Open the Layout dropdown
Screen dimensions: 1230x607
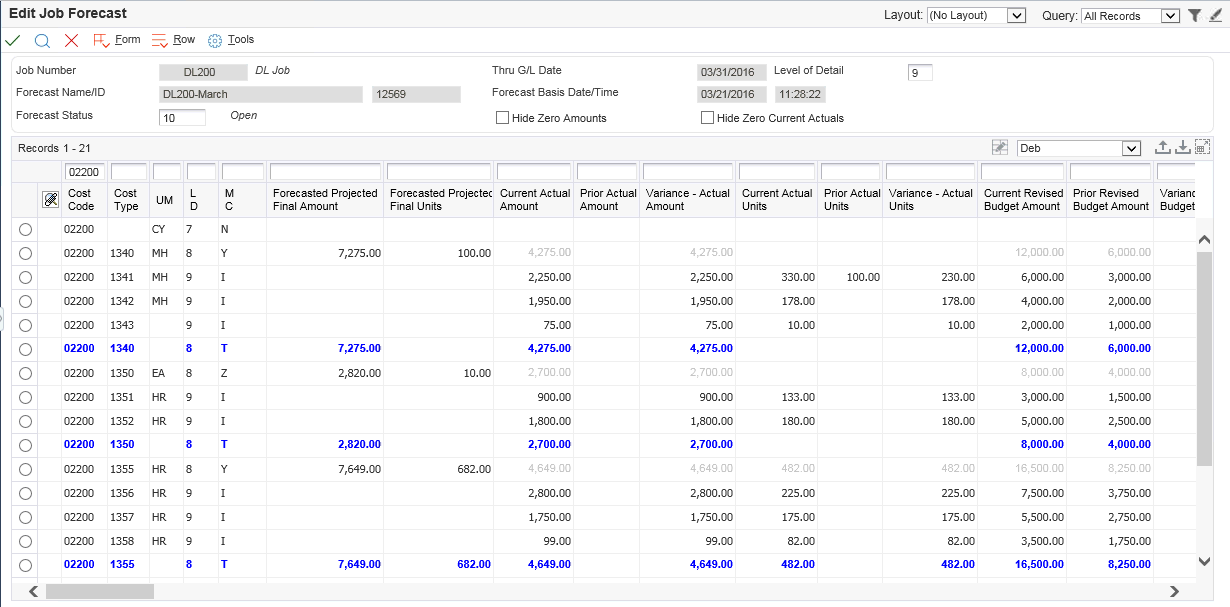977,15
